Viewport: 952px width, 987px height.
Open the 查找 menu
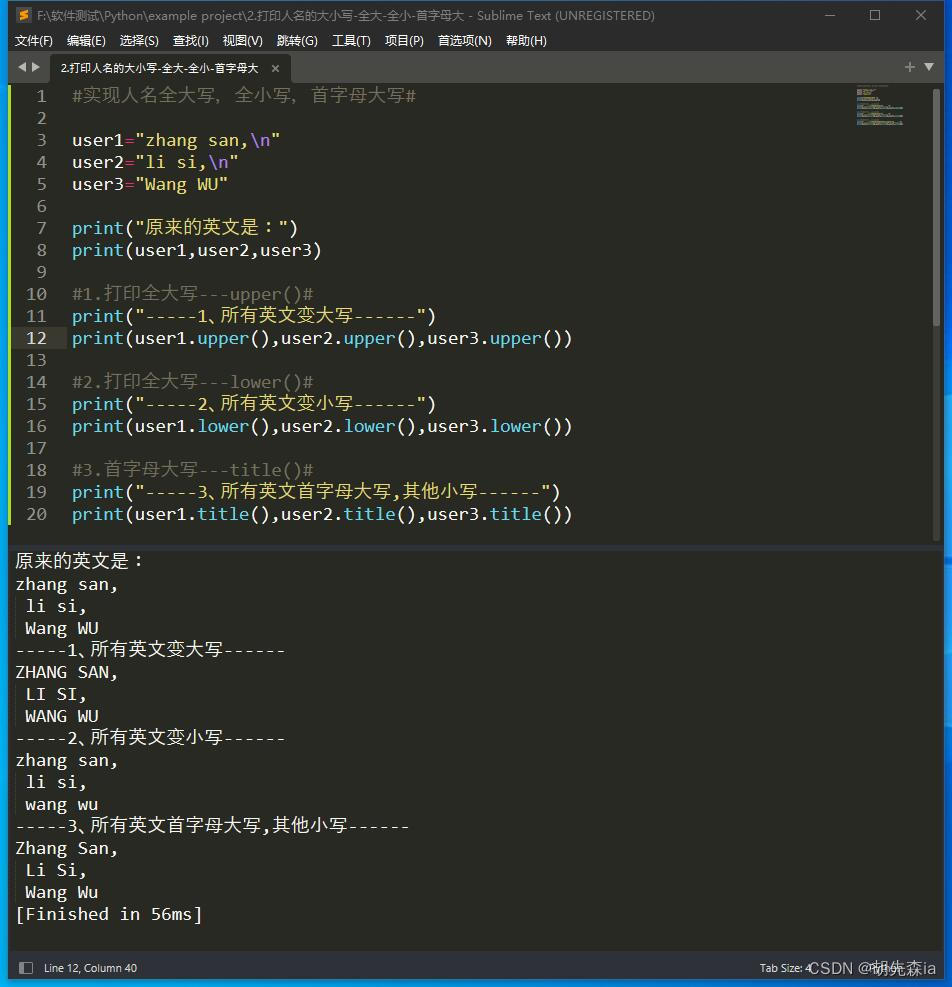tap(189, 40)
